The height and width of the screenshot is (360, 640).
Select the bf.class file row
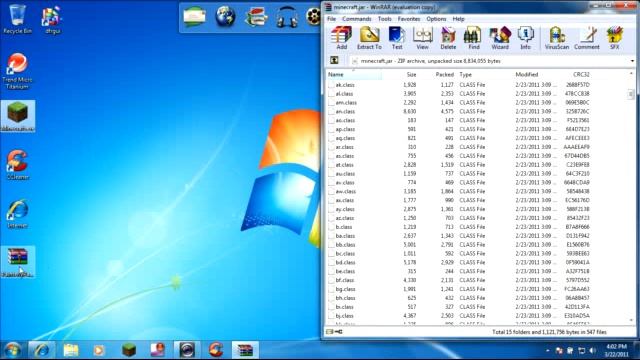[459, 280]
